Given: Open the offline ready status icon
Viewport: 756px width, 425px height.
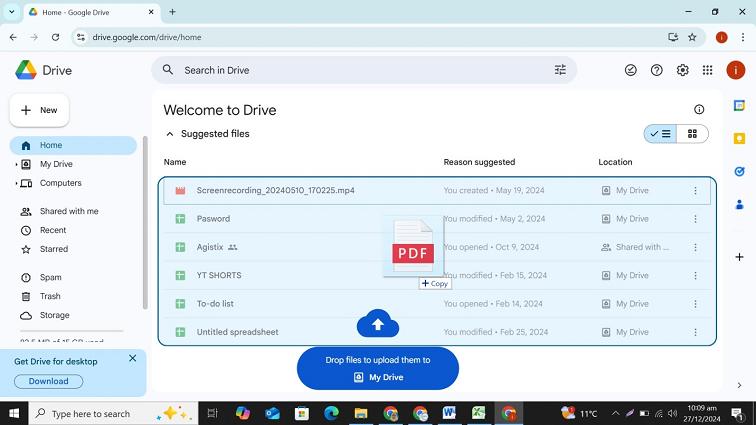Looking at the screenshot, I should (631, 70).
